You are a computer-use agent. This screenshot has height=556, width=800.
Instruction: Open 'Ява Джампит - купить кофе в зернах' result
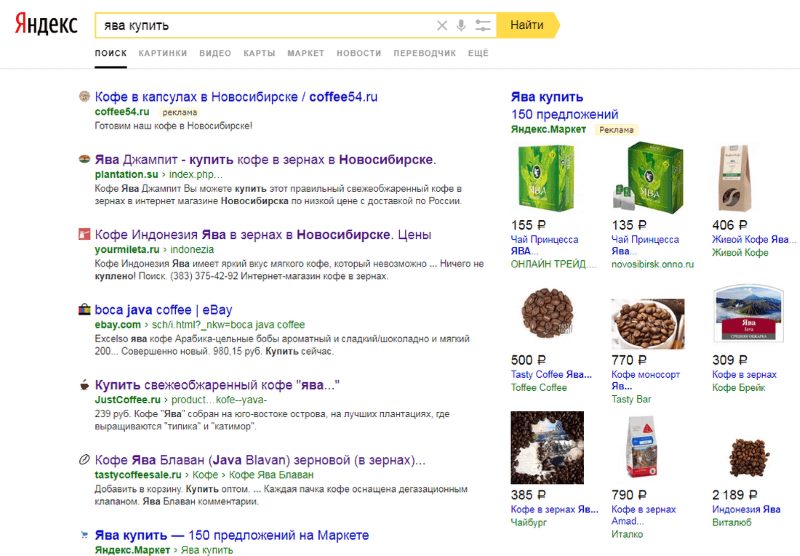(x=265, y=159)
